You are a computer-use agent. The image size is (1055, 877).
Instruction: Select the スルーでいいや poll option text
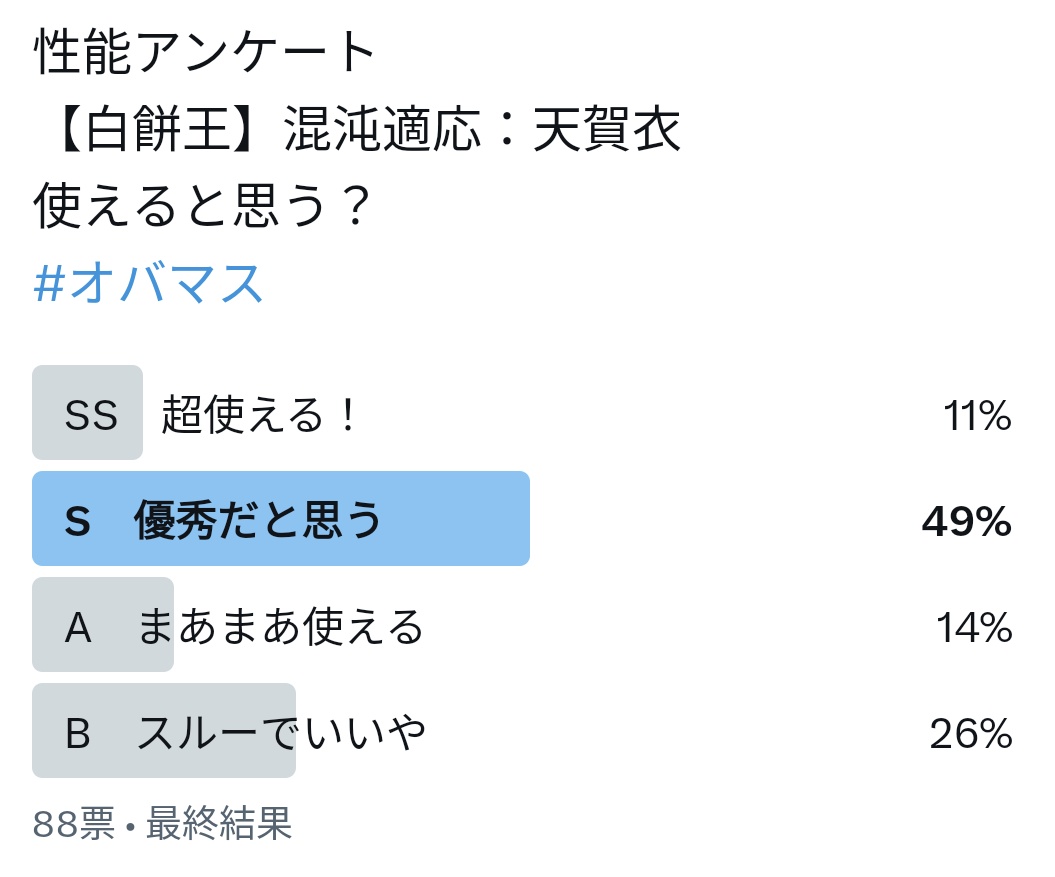point(281,732)
